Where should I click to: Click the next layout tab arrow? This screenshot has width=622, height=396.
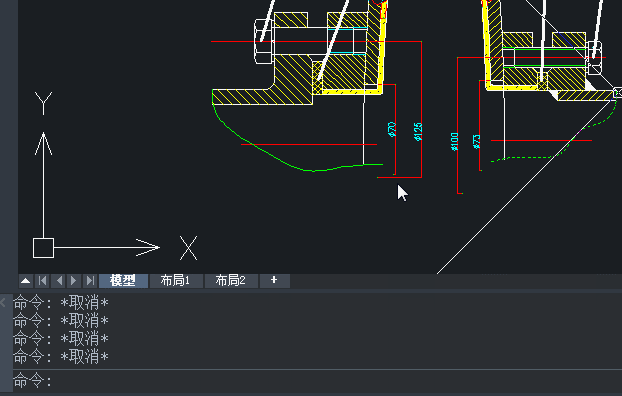pyautogui.click(x=74, y=281)
